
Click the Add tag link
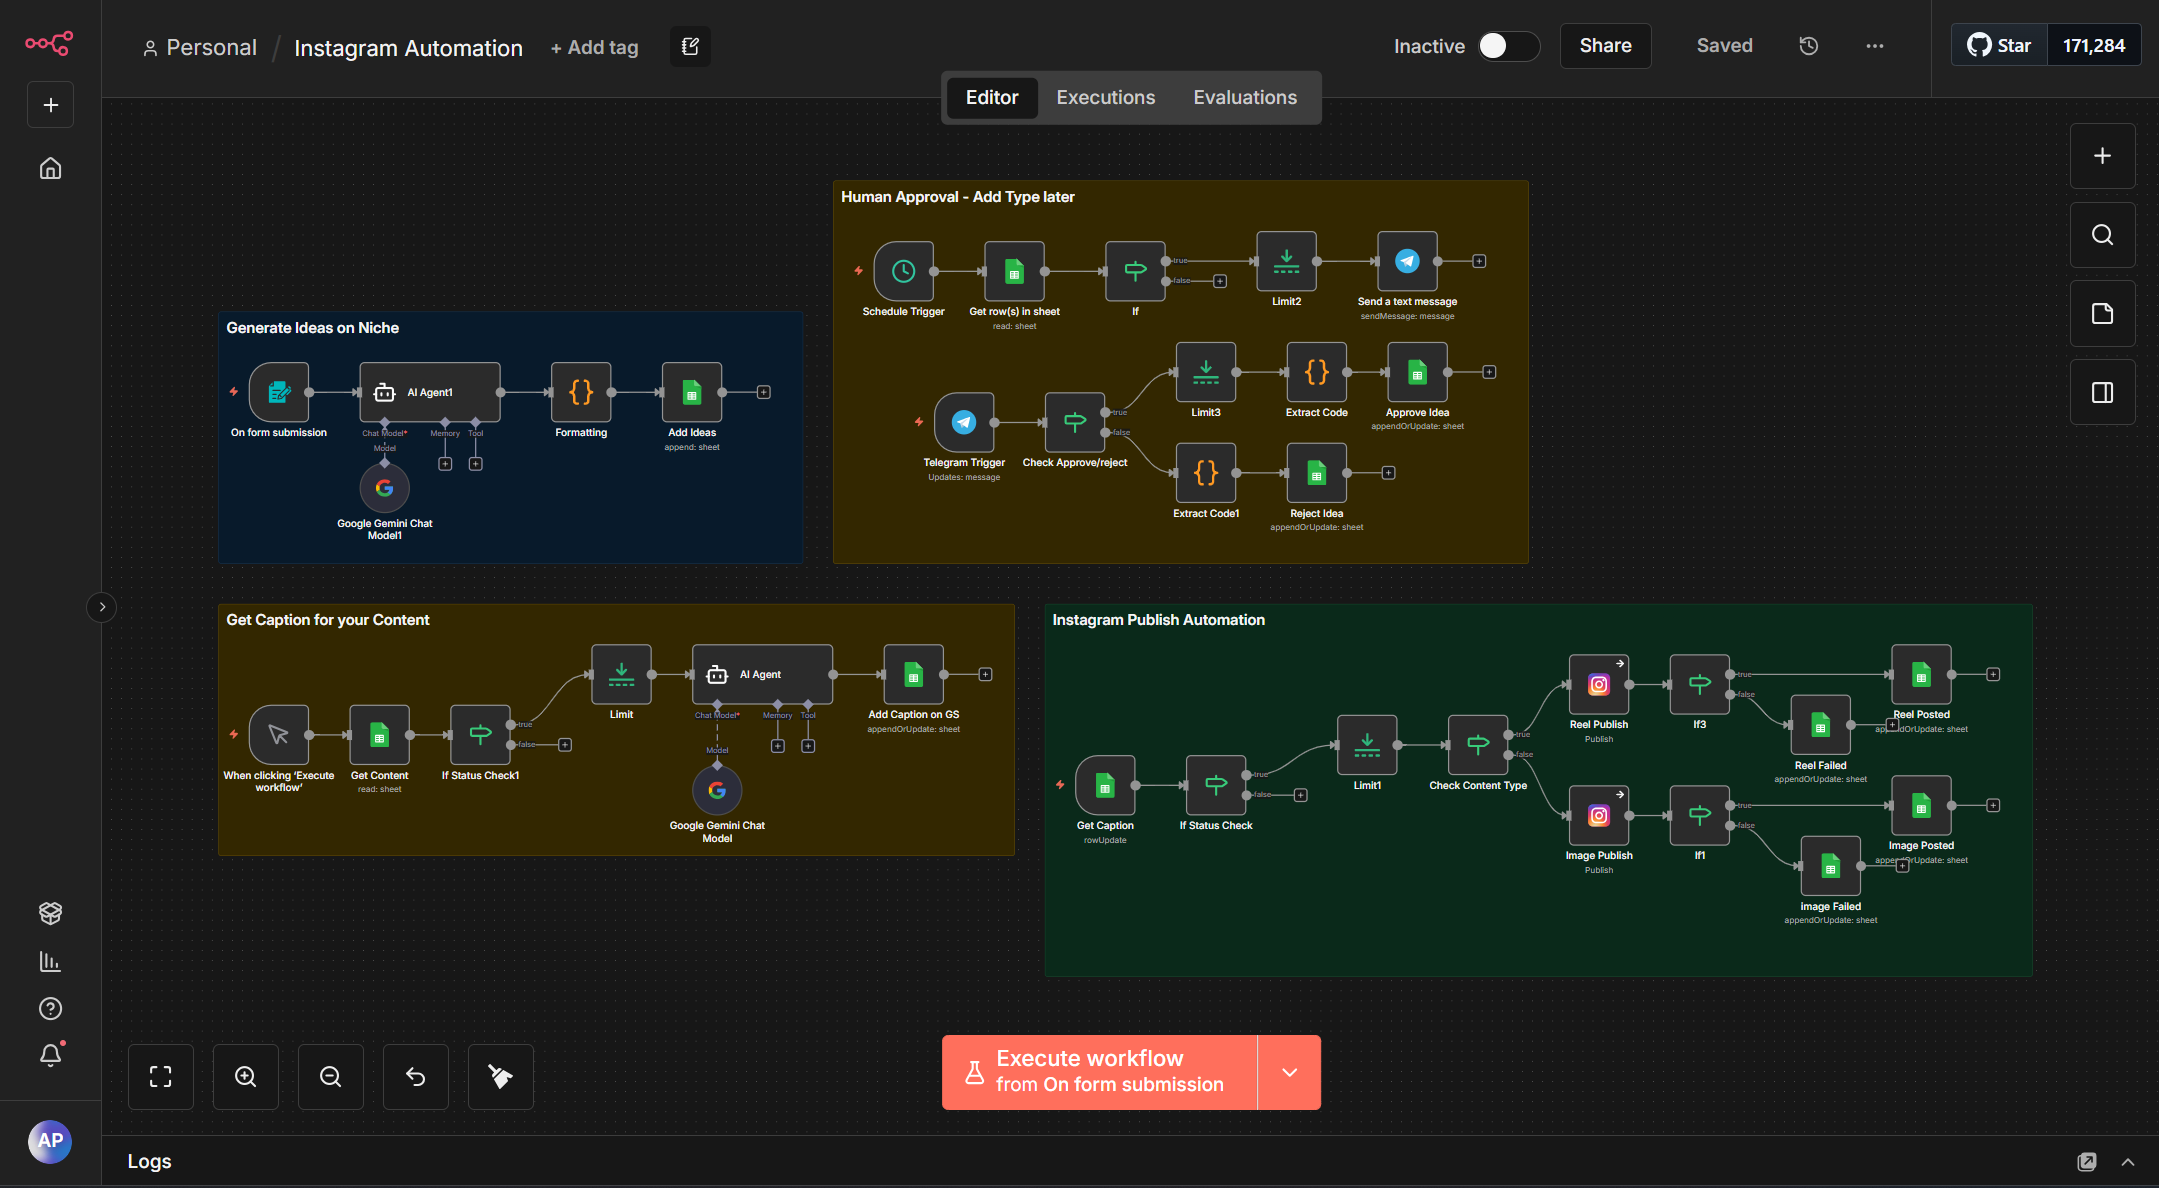(594, 48)
